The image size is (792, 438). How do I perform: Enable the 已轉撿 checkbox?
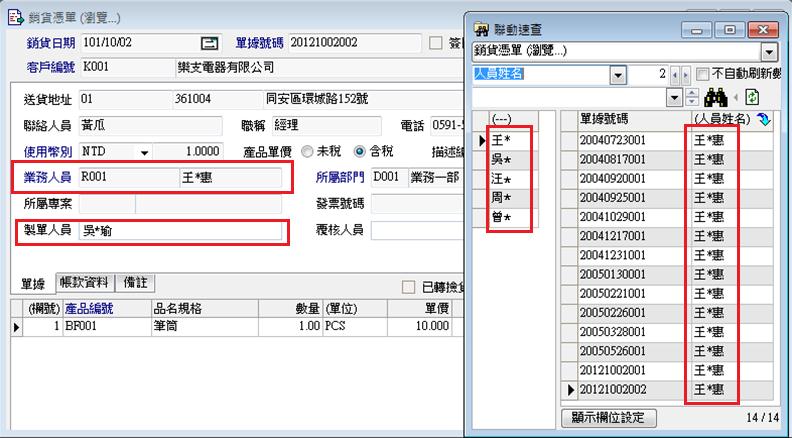[408, 287]
